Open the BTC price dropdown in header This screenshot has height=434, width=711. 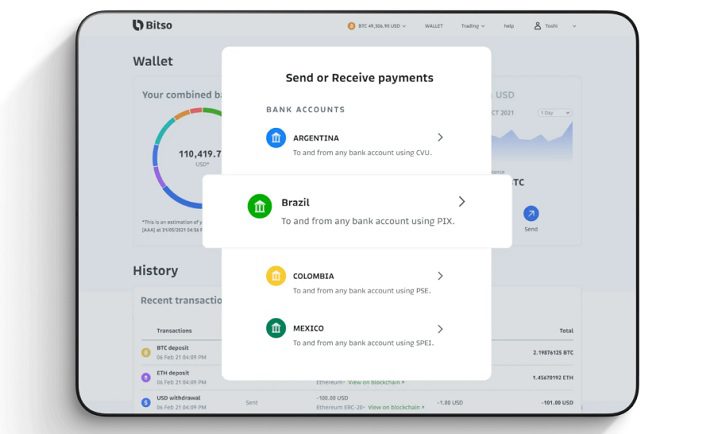click(x=377, y=26)
